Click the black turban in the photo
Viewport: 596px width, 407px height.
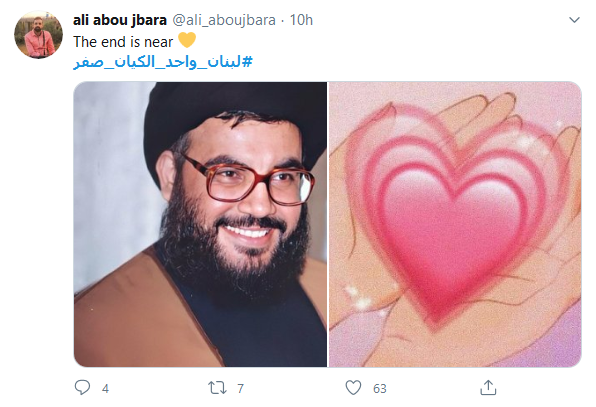[x=232, y=114]
